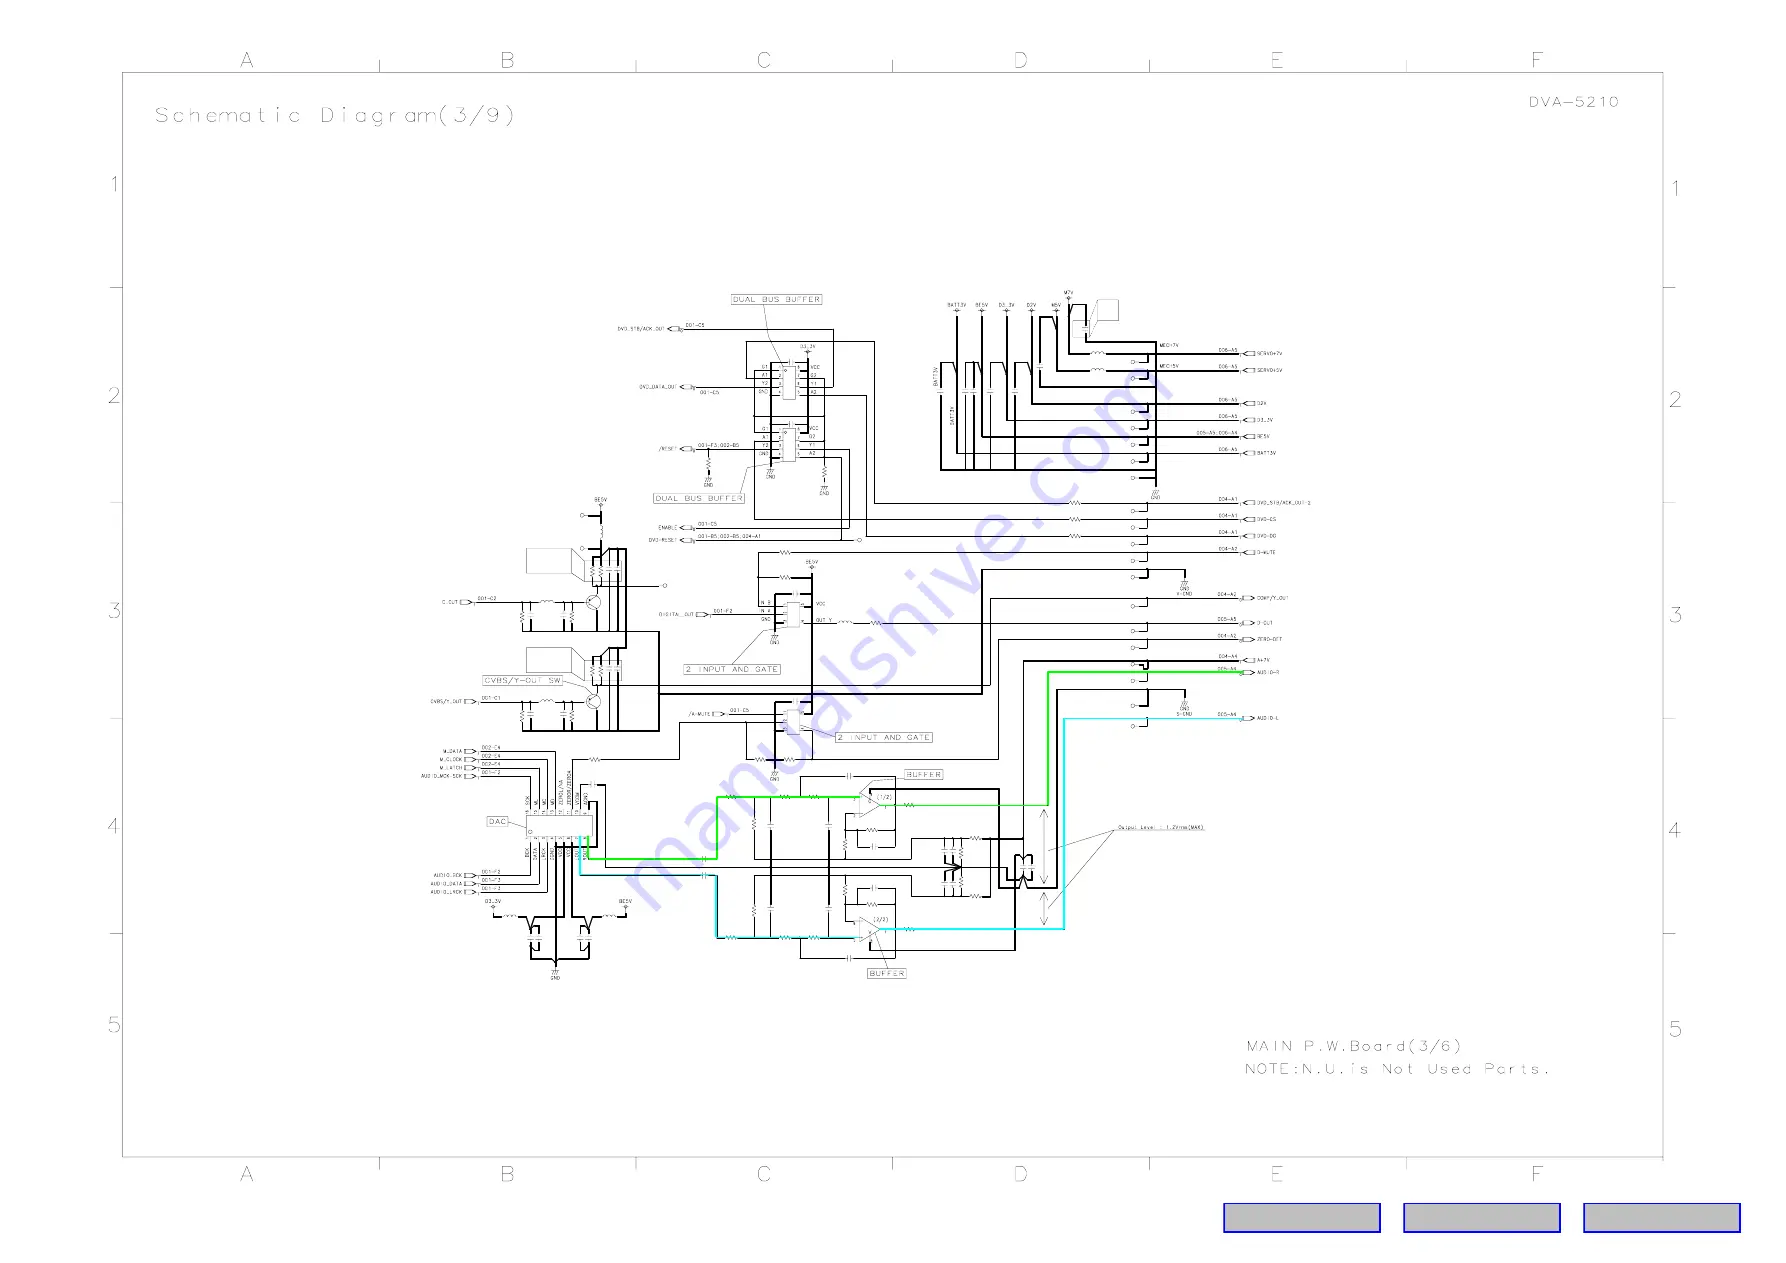Screen dimensions: 1786x1263
Task: Click the "DVD-DO" output label
Action: pos(1266,536)
